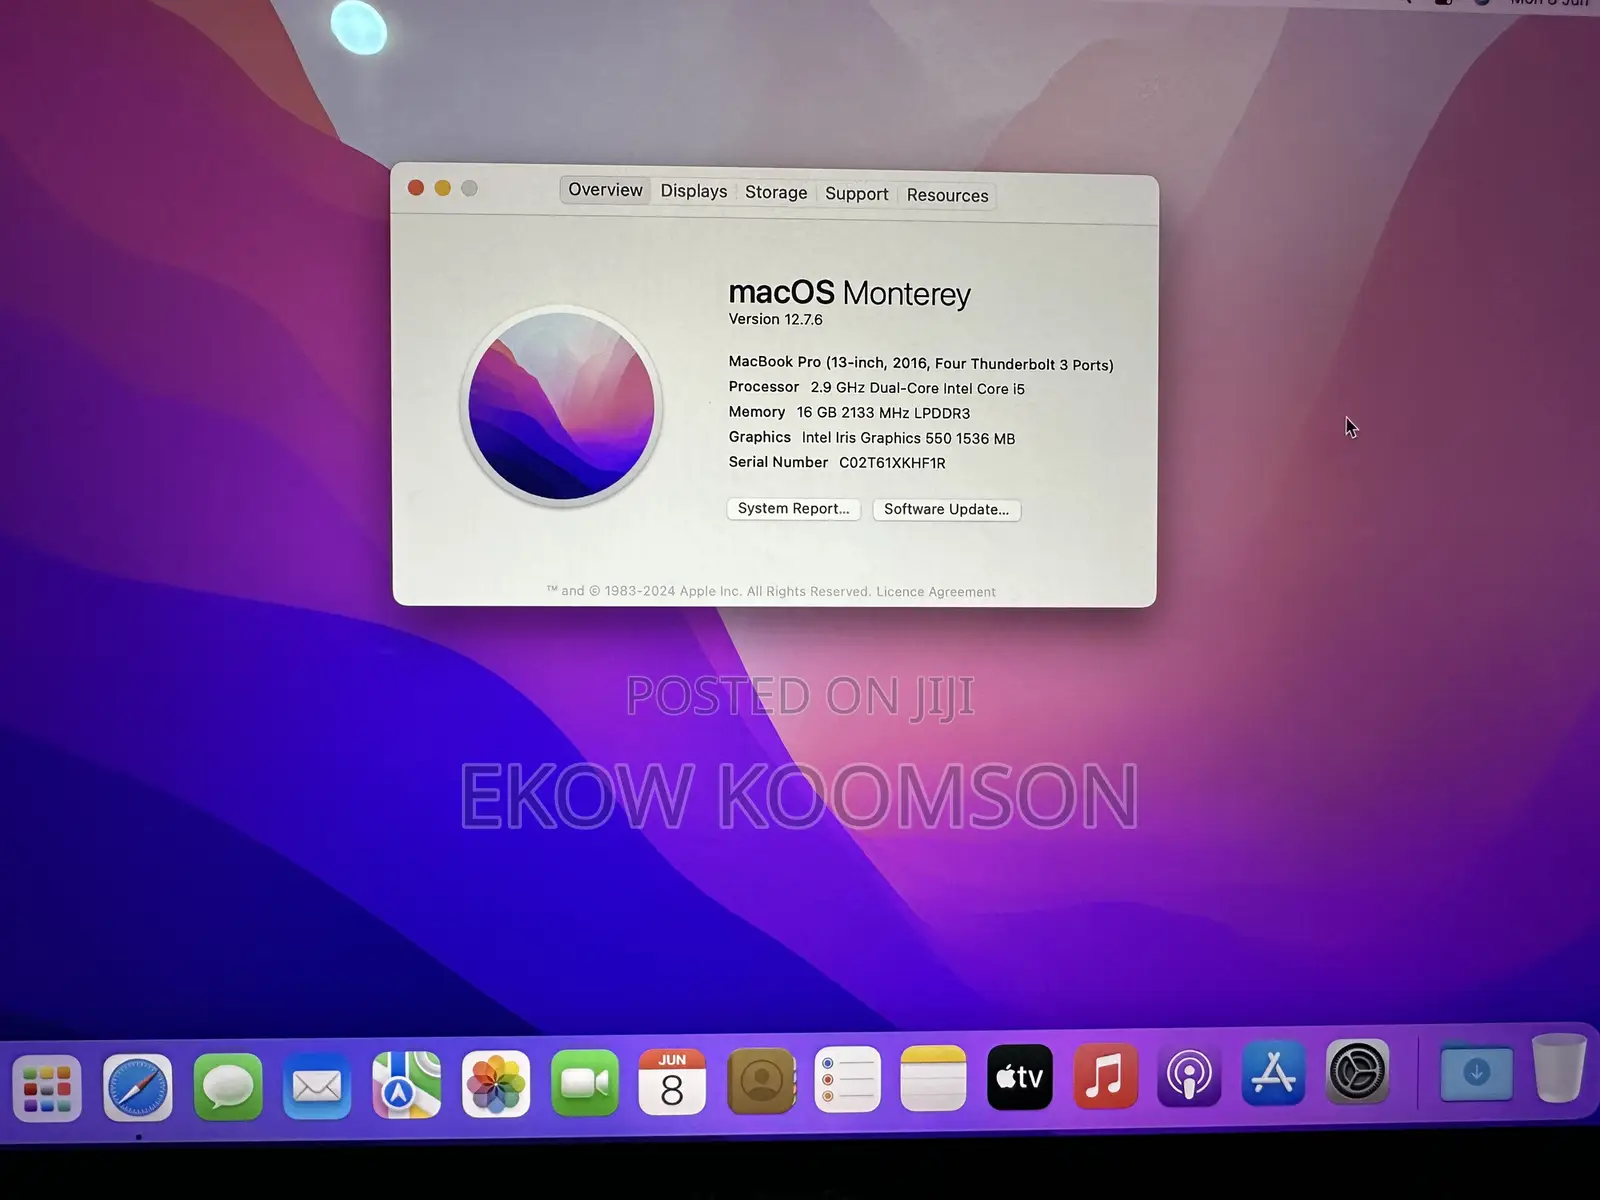Open Downloads folder in Dock
Screen dimensions: 1600x1200
(1476, 1072)
